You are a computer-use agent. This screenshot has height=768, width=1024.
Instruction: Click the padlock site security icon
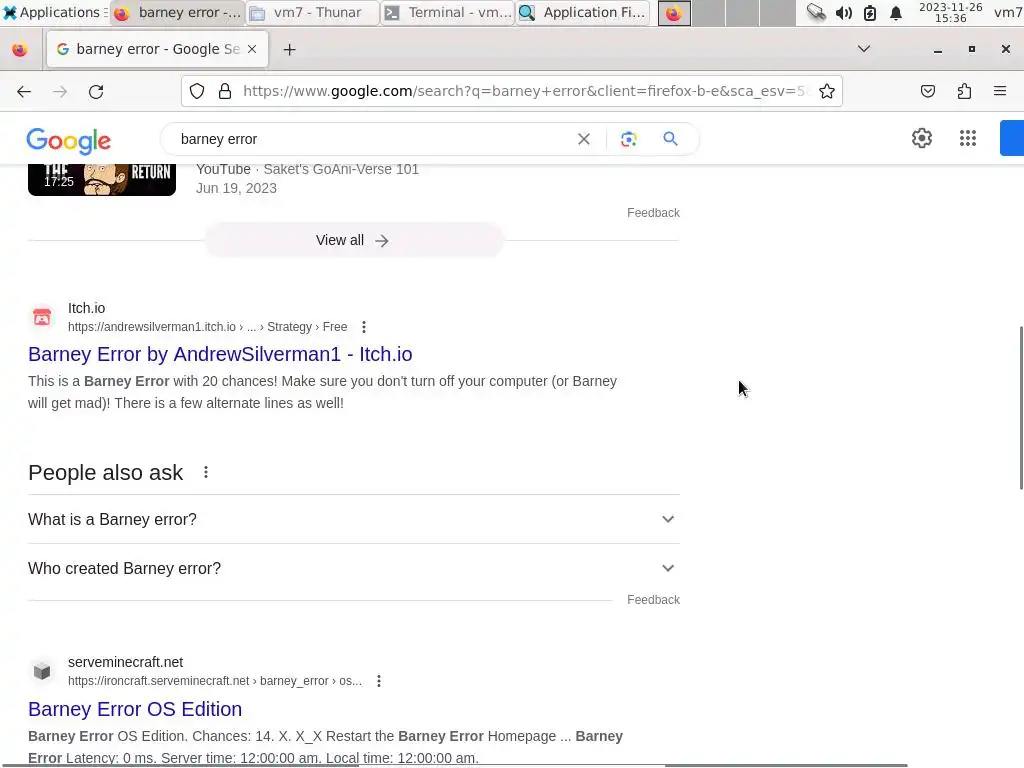pos(225,91)
